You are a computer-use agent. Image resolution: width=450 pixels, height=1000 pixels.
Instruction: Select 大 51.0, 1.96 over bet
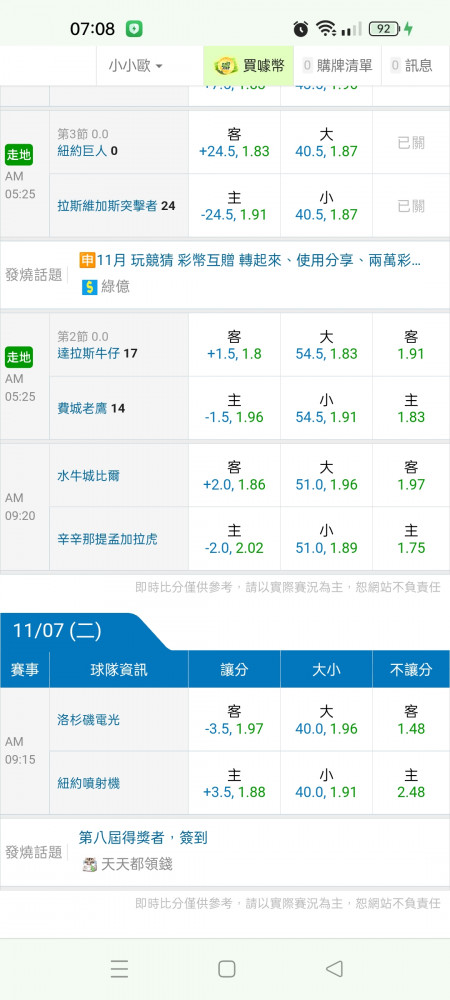pyautogui.click(x=326, y=476)
